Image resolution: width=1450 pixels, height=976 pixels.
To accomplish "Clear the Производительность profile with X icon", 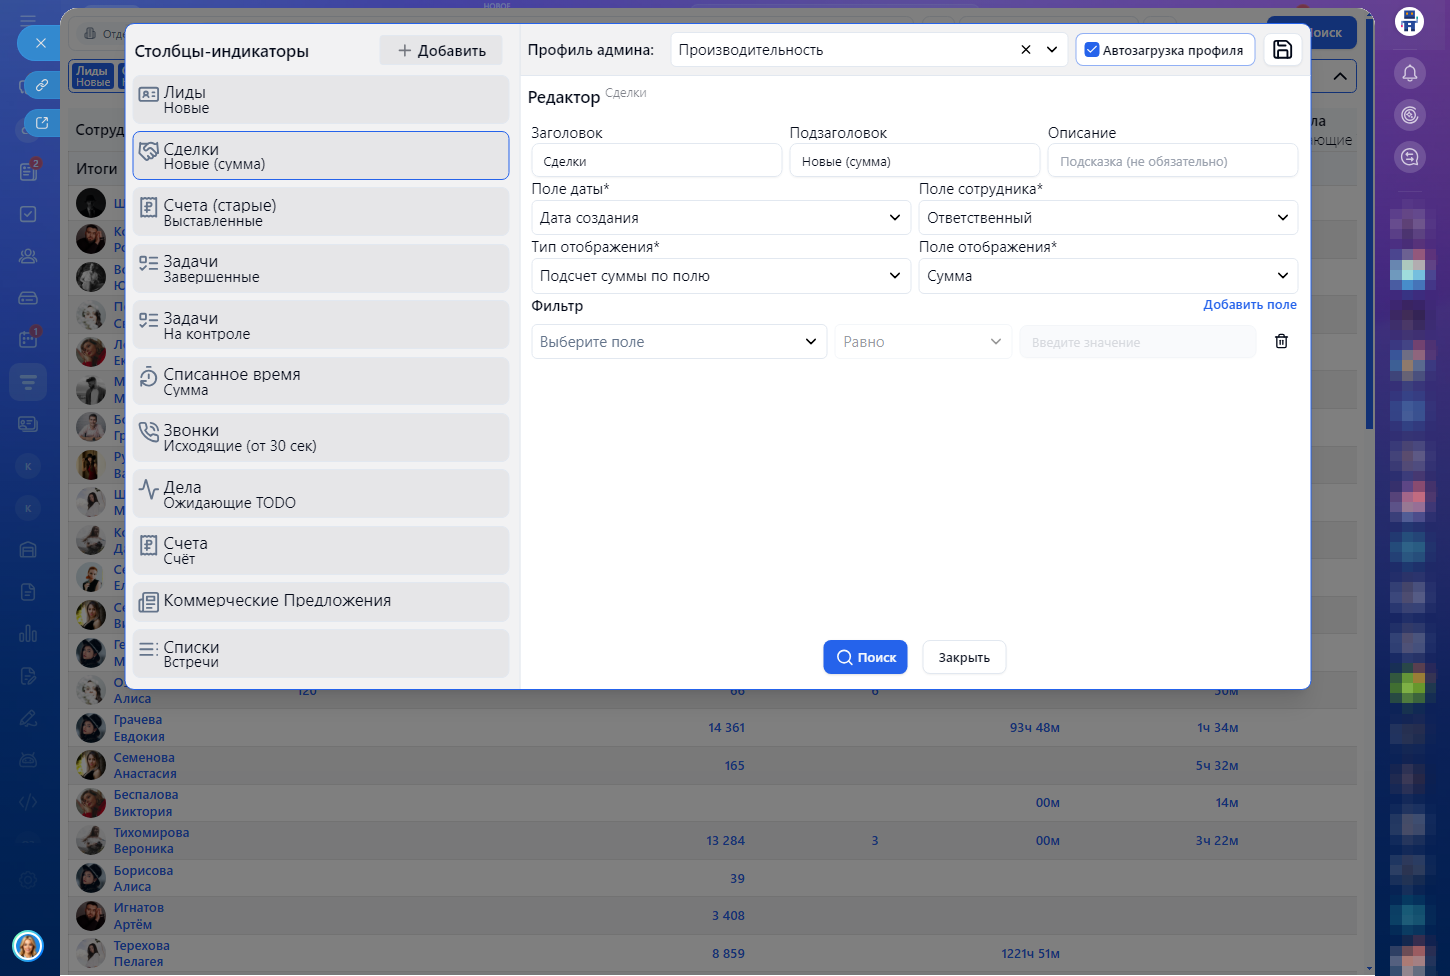I will [x=1025, y=50].
